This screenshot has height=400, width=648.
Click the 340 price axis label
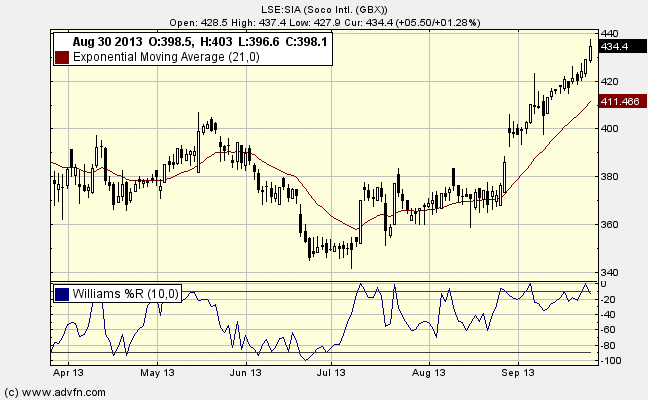[610, 272]
